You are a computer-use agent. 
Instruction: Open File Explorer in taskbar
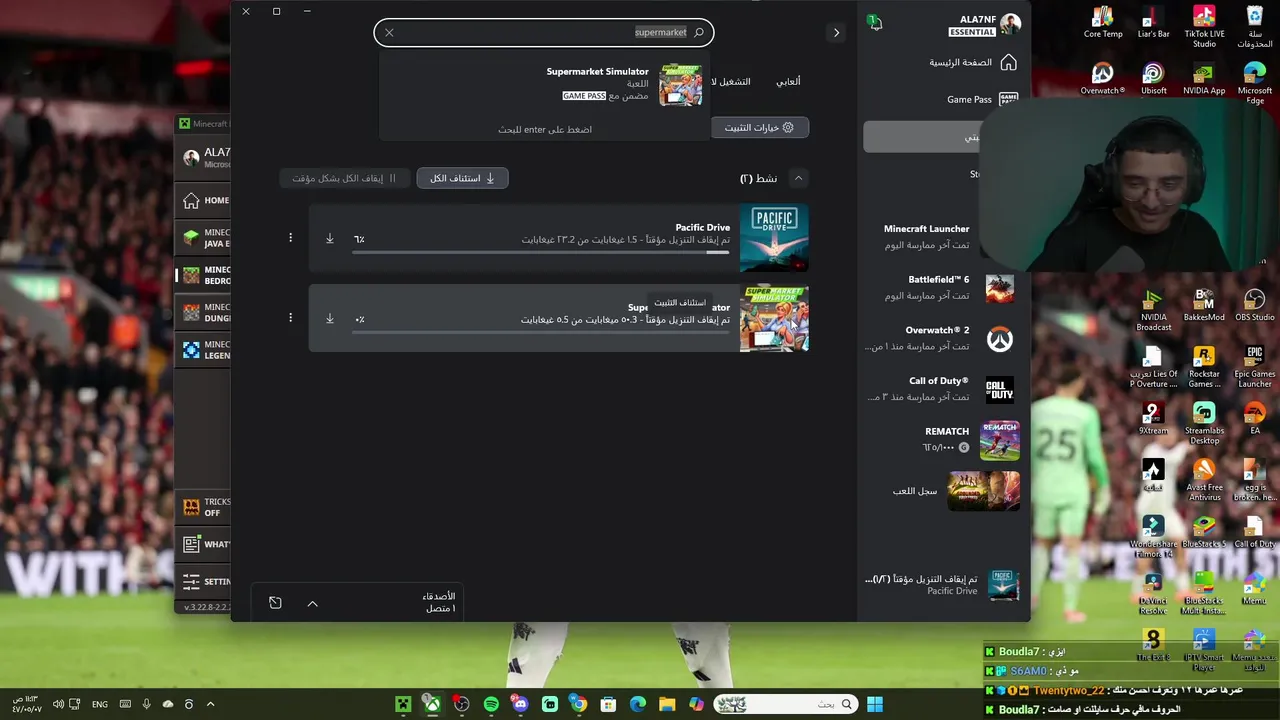(x=667, y=705)
